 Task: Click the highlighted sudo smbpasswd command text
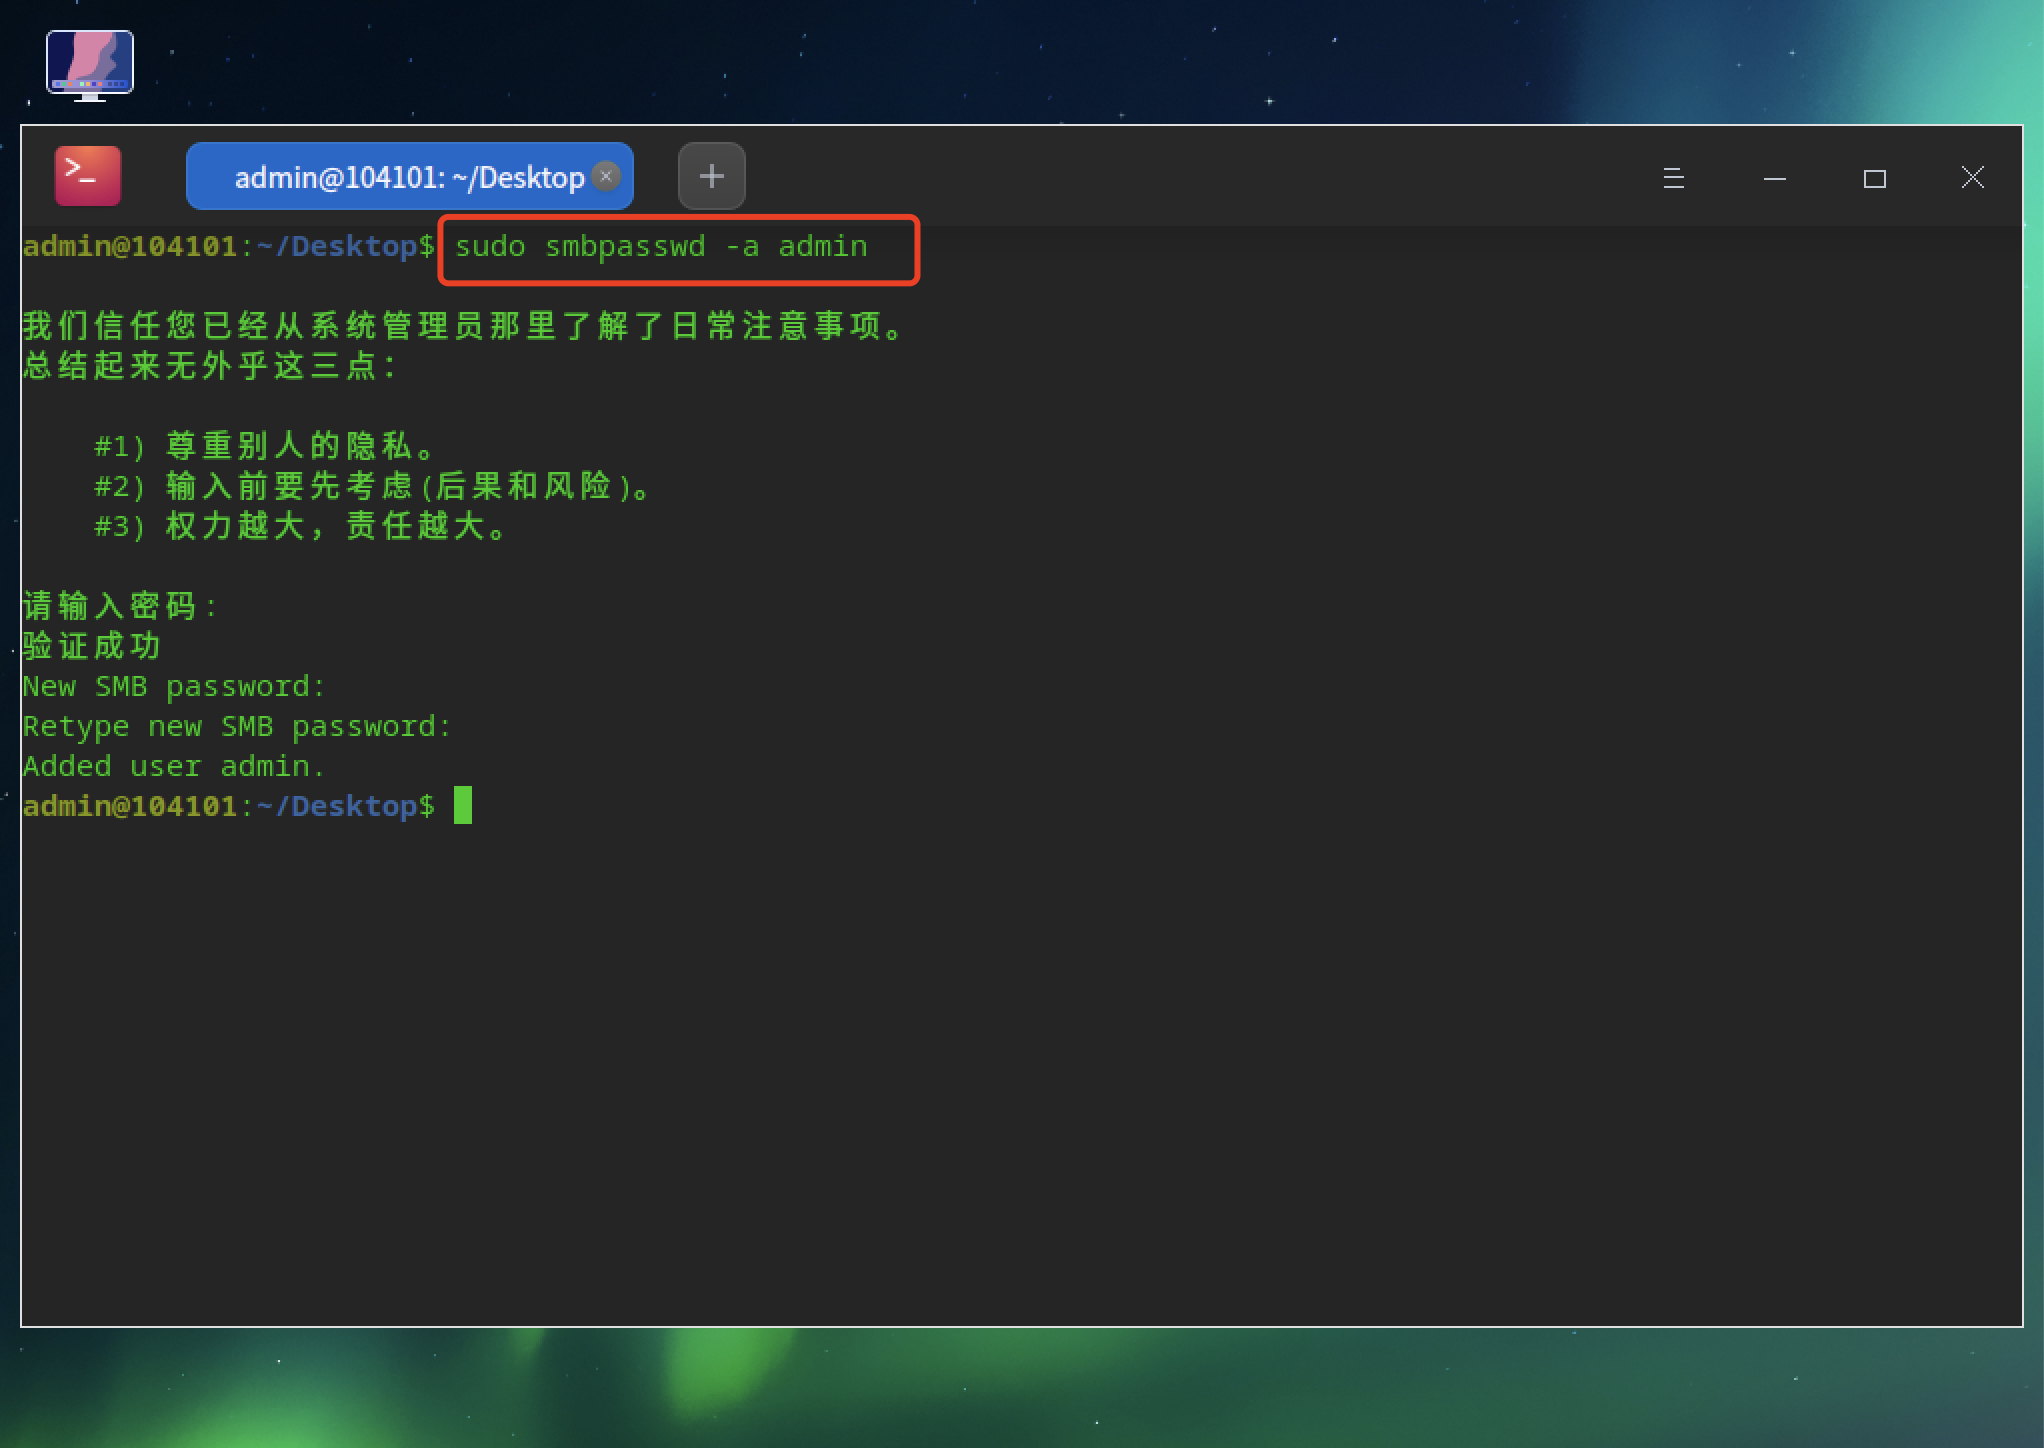pyautogui.click(x=661, y=247)
